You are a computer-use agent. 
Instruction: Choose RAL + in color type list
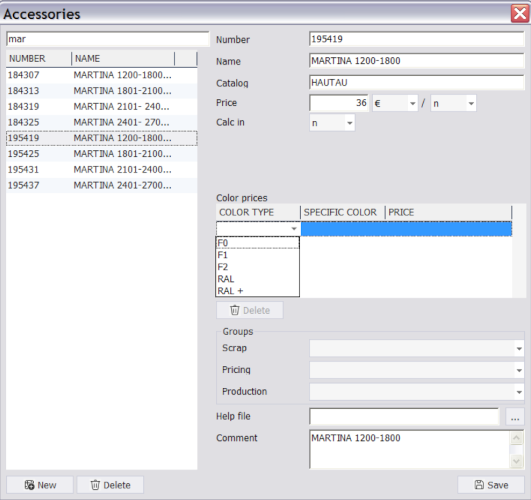pos(257,291)
